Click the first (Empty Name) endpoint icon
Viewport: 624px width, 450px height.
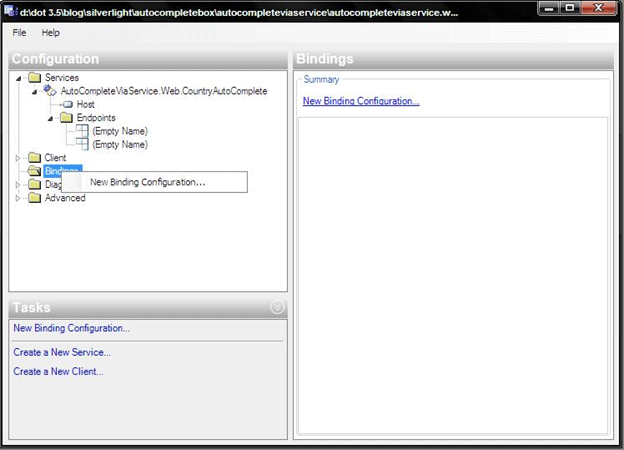point(82,131)
